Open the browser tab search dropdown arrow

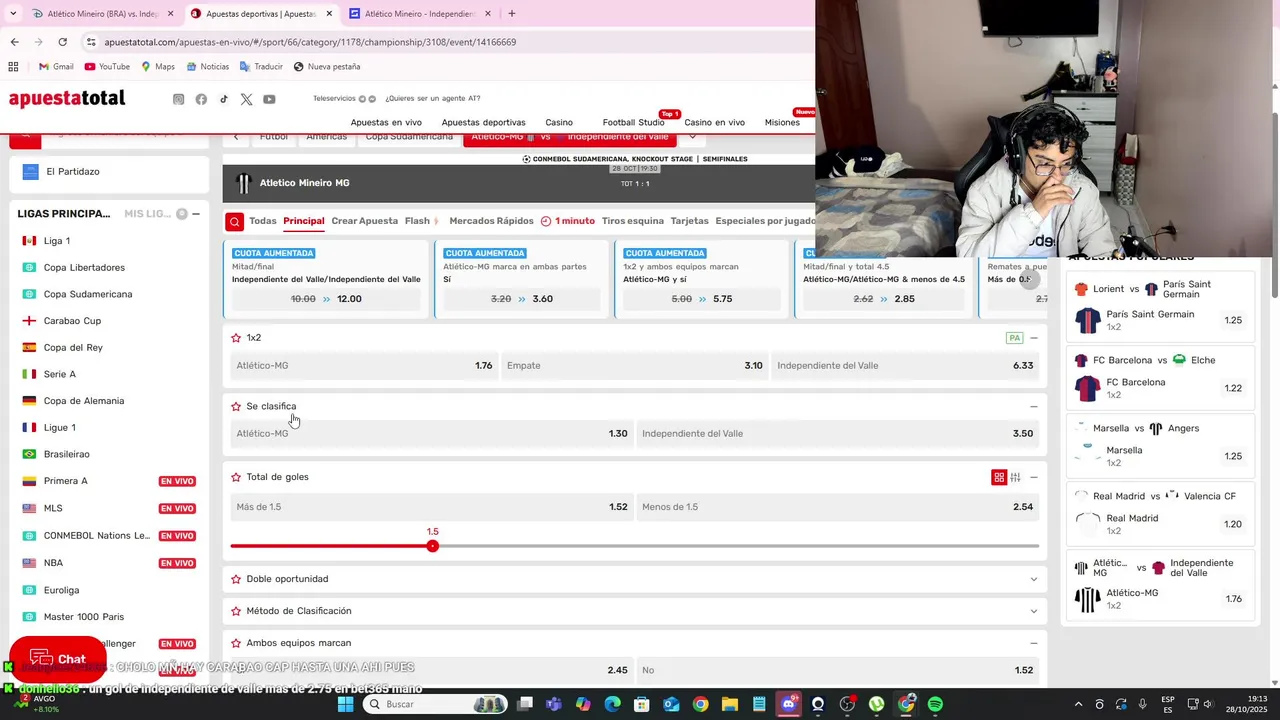tap(13, 14)
